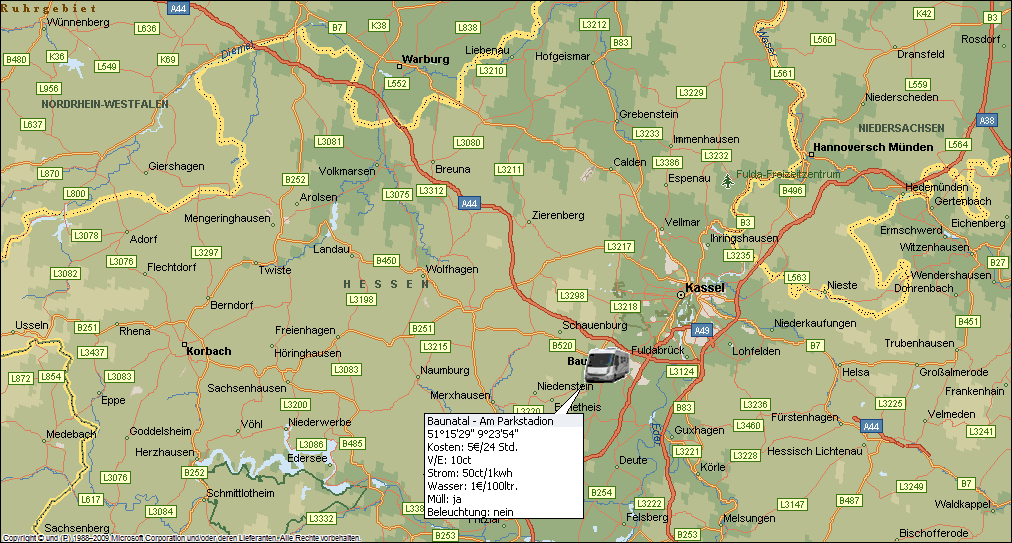Click the Korbach town marker square
Viewport: 1012px width, 543px height.
[185, 345]
